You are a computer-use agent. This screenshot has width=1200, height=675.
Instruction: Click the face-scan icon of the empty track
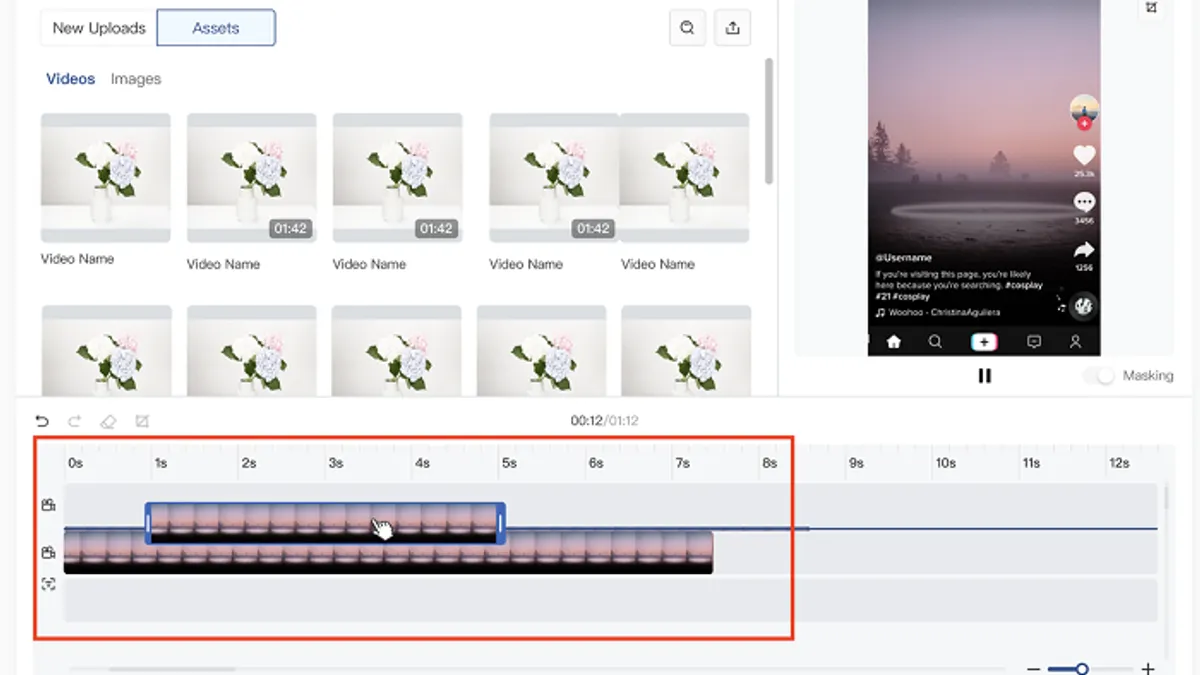pyautogui.click(x=48, y=584)
